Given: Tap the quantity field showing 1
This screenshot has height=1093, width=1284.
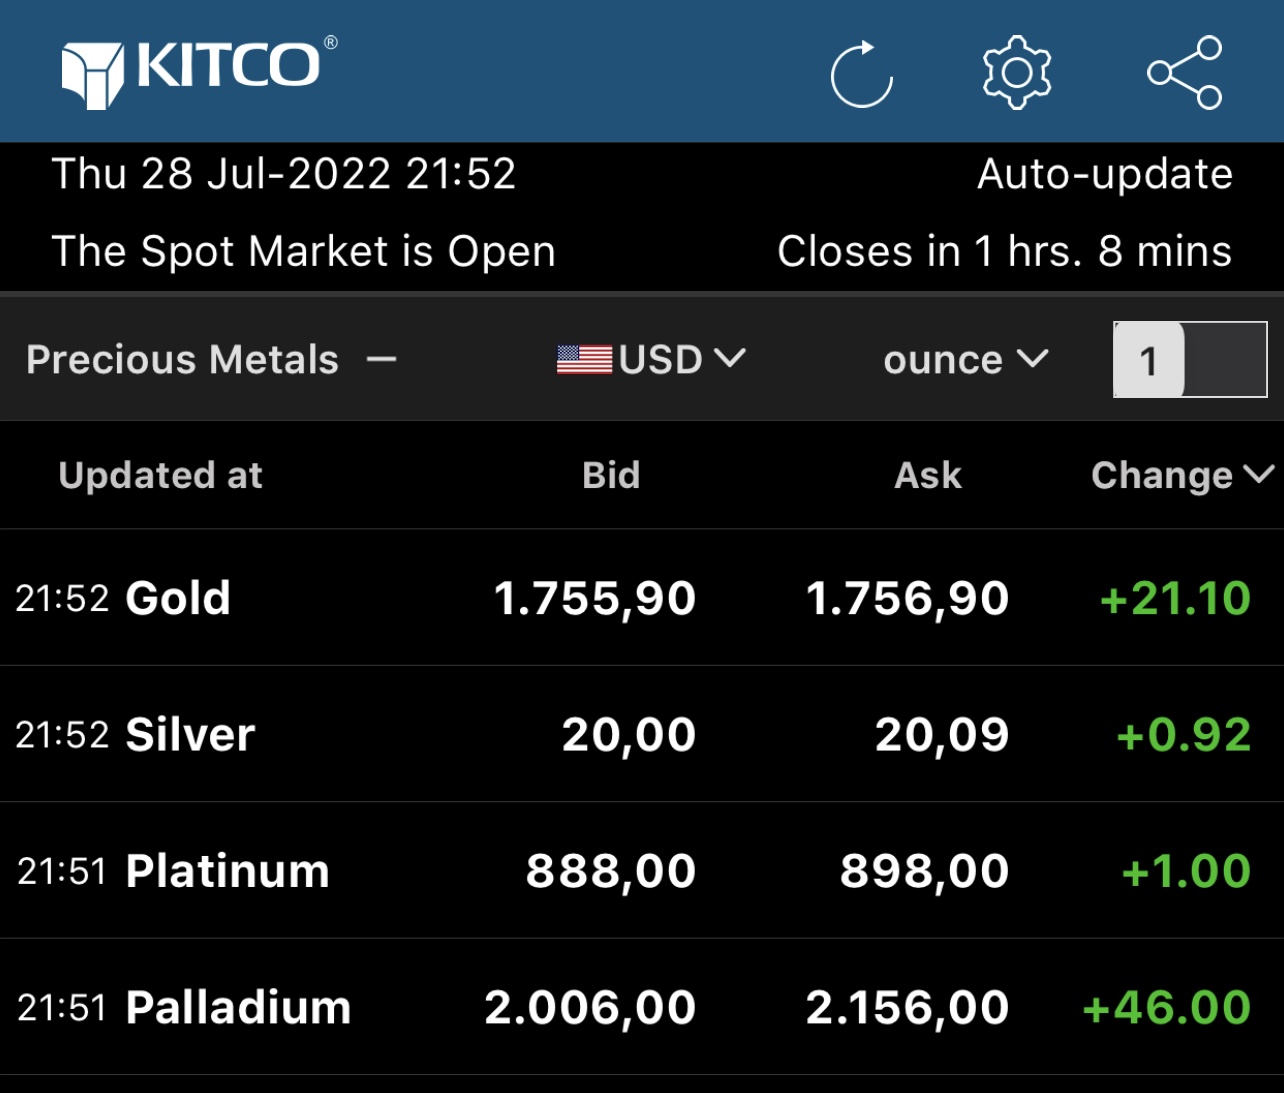Looking at the screenshot, I should tap(1189, 360).
